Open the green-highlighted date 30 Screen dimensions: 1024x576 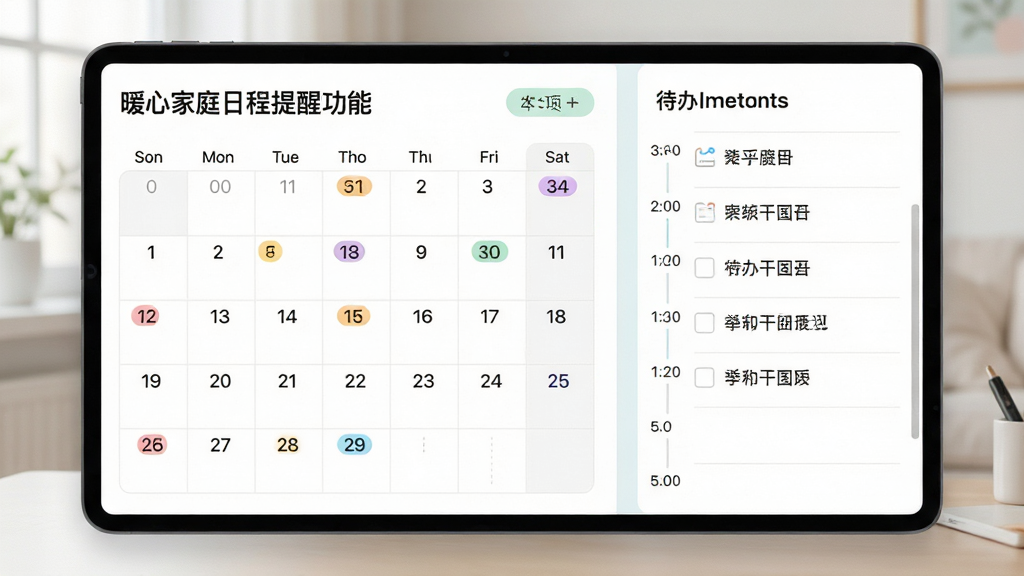(x=489, y=252)
